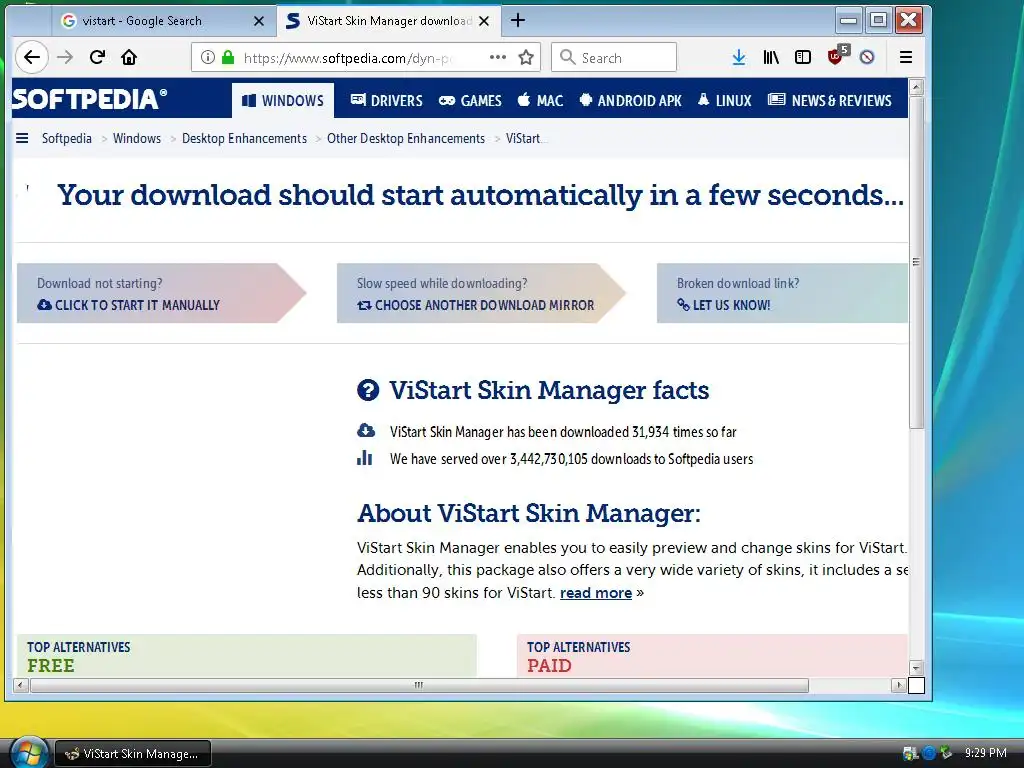The width and height of the screenshot is (1024, 768).
Task: Open the DRIVERS section
Action: (x=387, y=101)
